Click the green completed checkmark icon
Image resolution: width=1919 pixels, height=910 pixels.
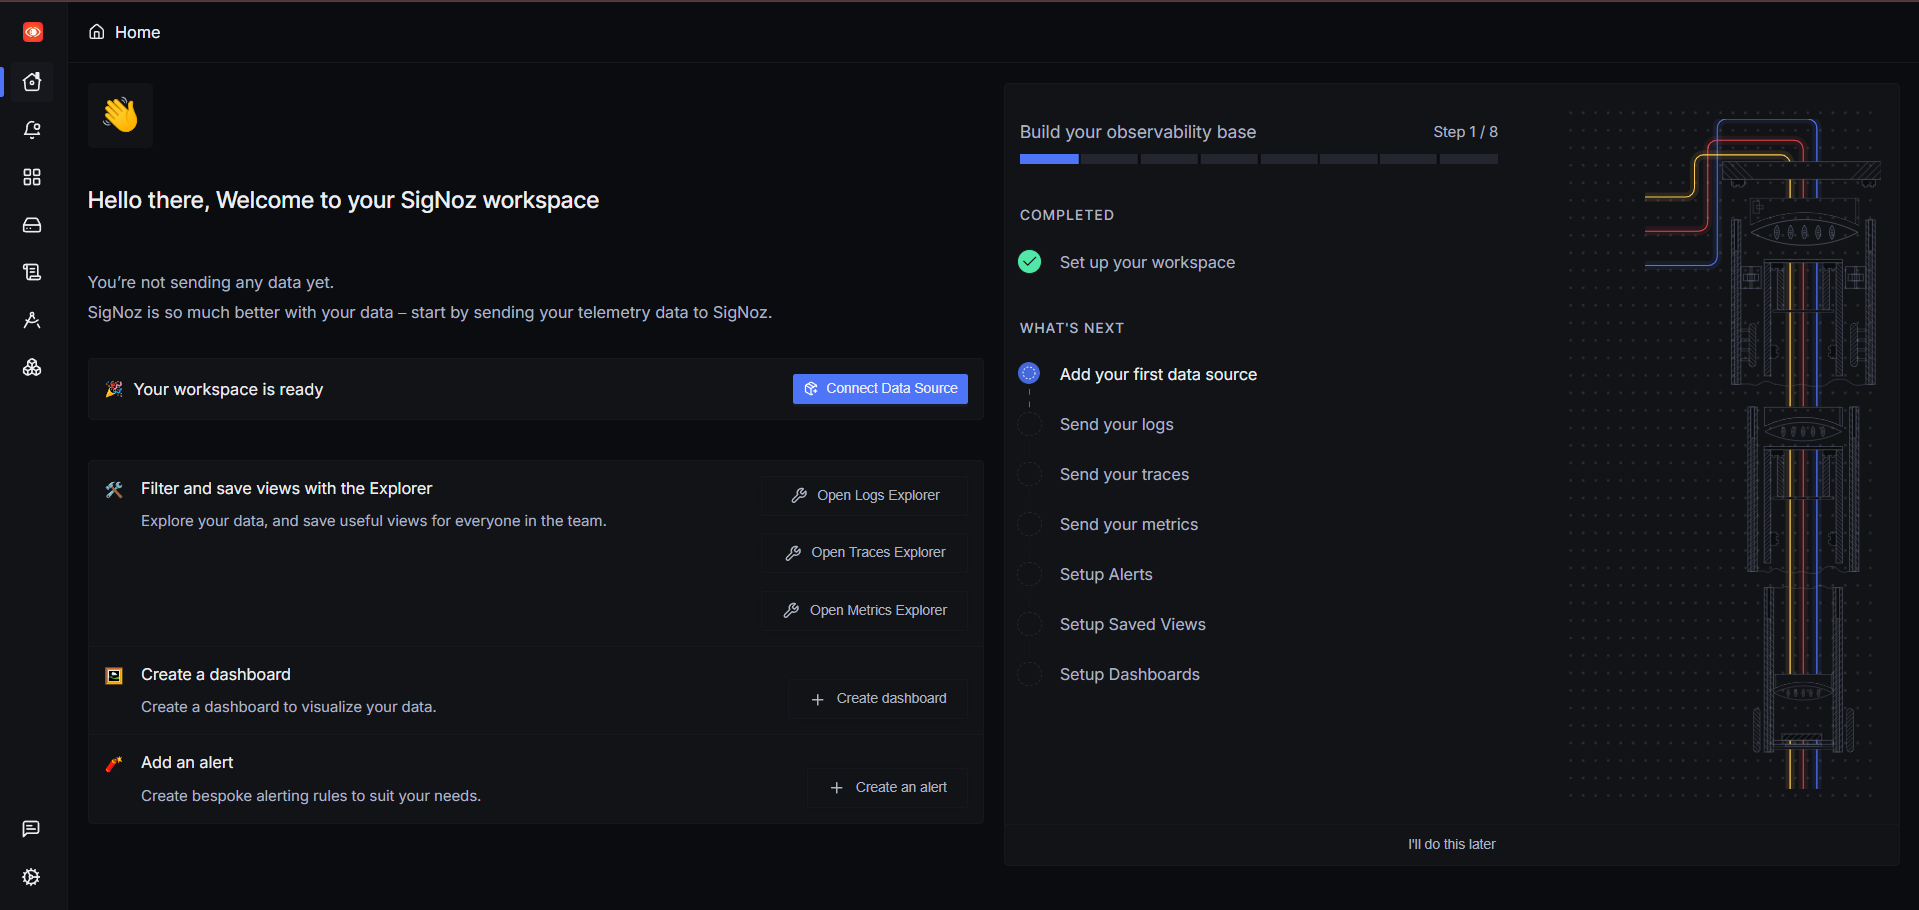pos(1030,262)
